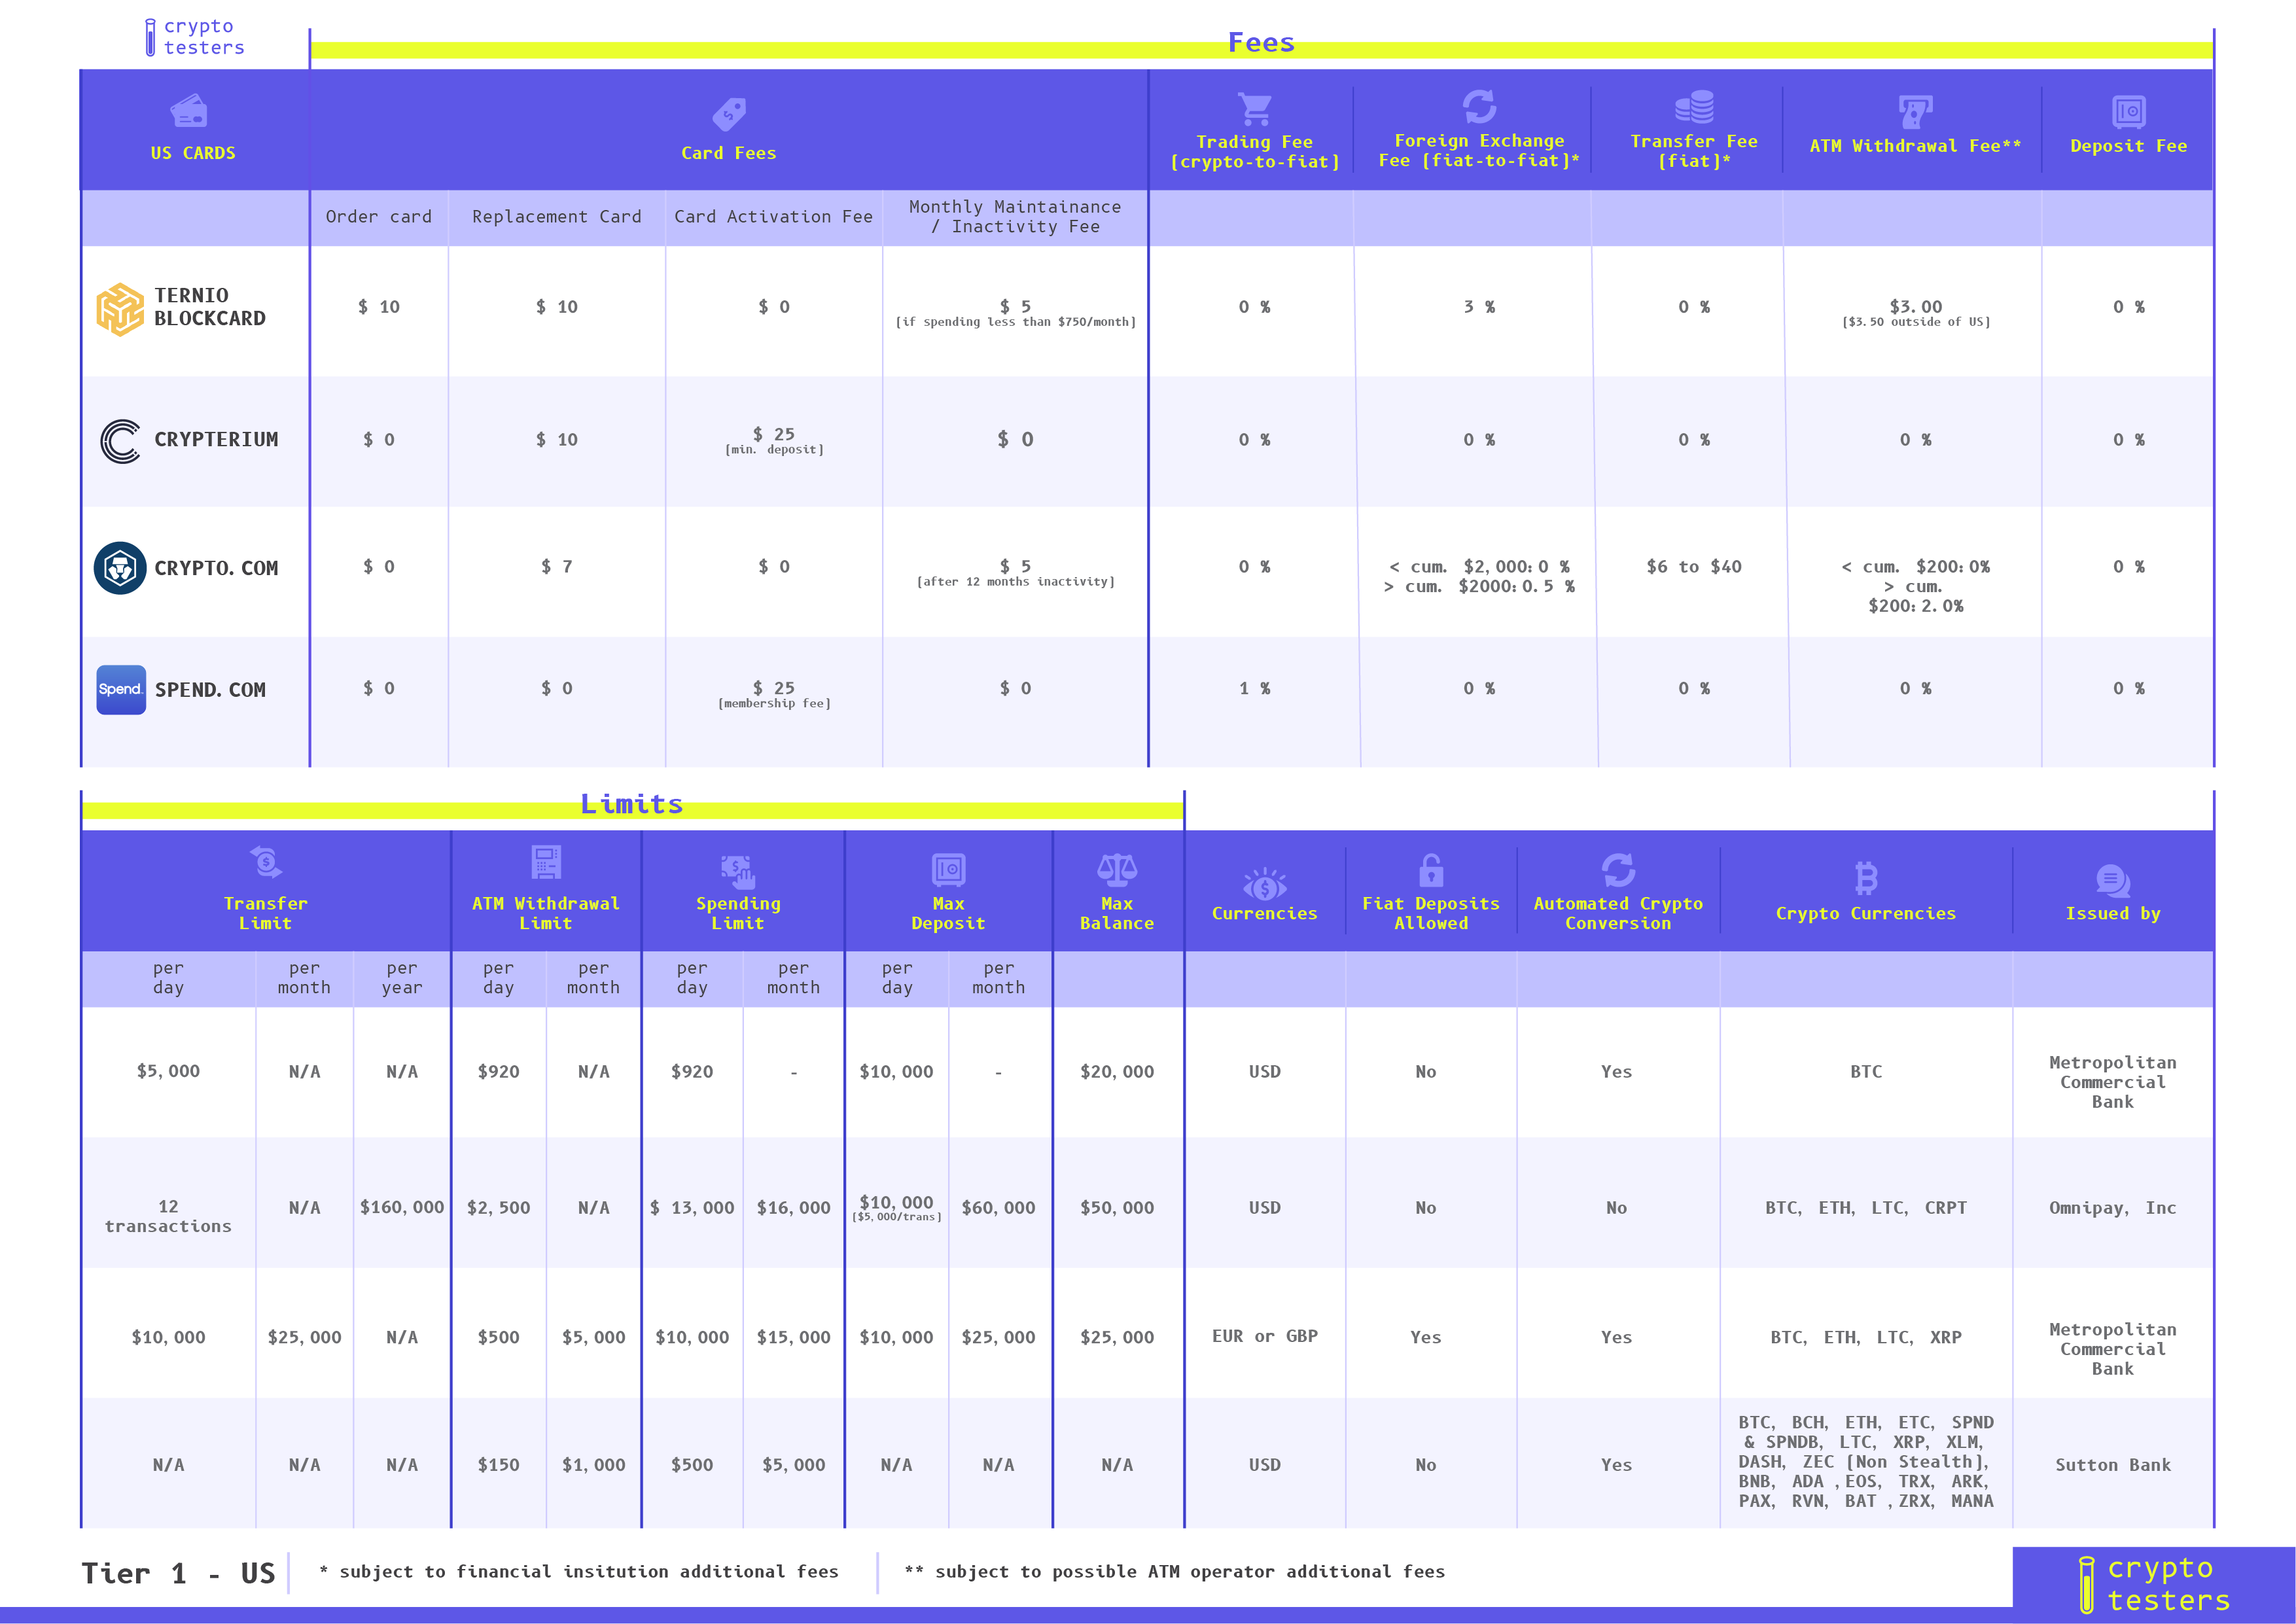The width and height of the screenshot is (2296, 1624).
Task: Click the Currencies dollar eye icon
Action: coord(1264,884)
